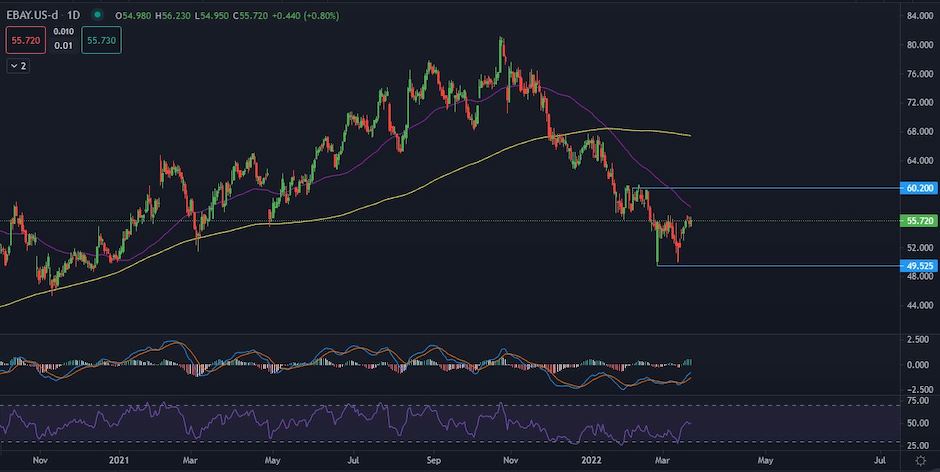Click the Sep label on time axis
This screenshot has height=472, width=940.
(434, 461)
